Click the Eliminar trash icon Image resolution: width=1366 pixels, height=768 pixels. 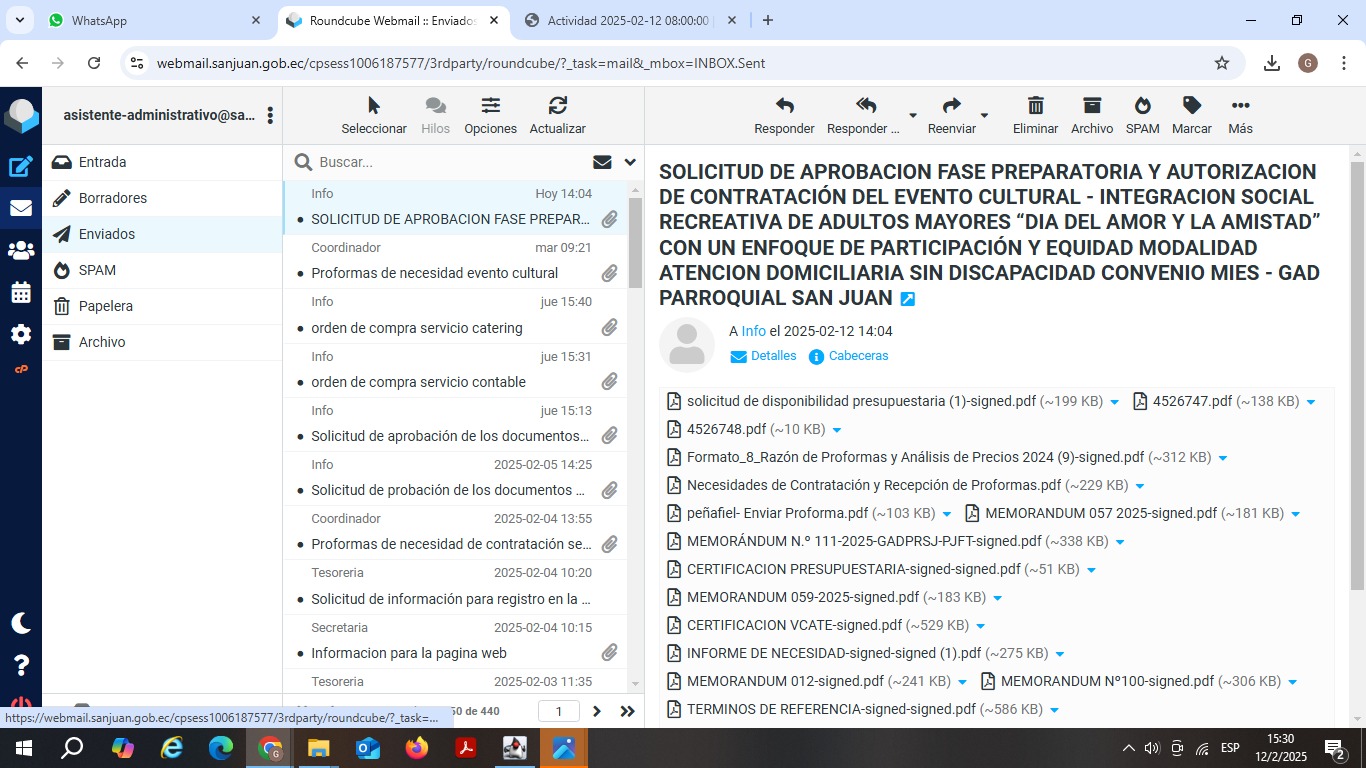click(x=1035, y=106)
